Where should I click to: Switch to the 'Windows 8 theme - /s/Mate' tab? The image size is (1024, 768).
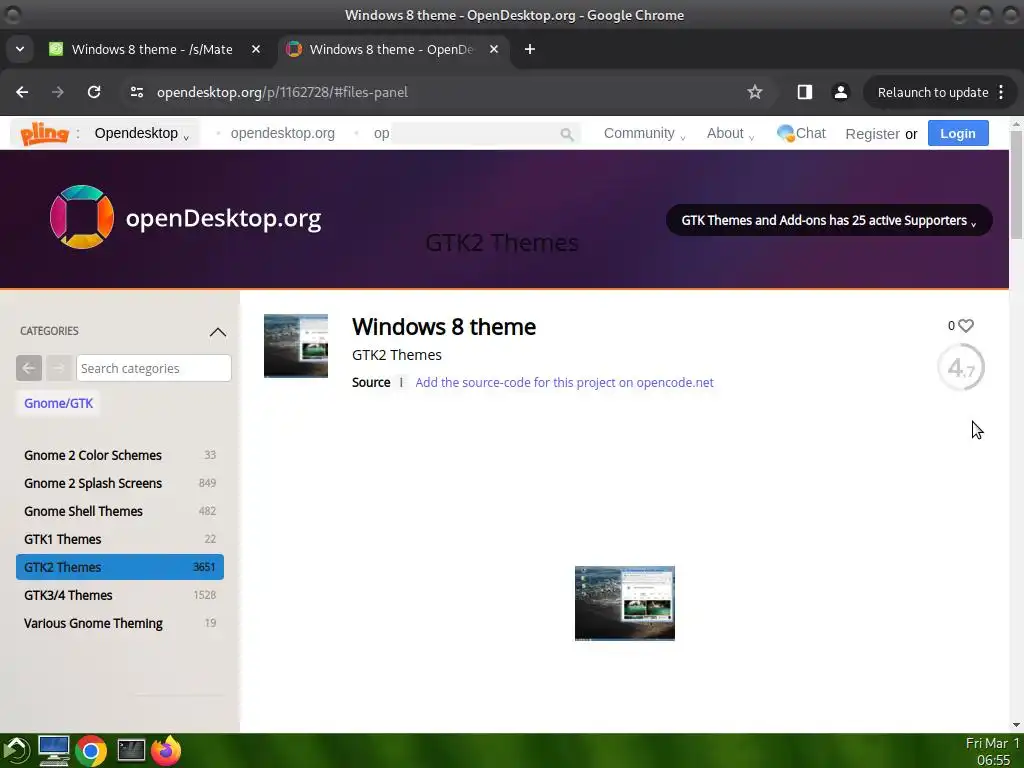pos(152,49)
